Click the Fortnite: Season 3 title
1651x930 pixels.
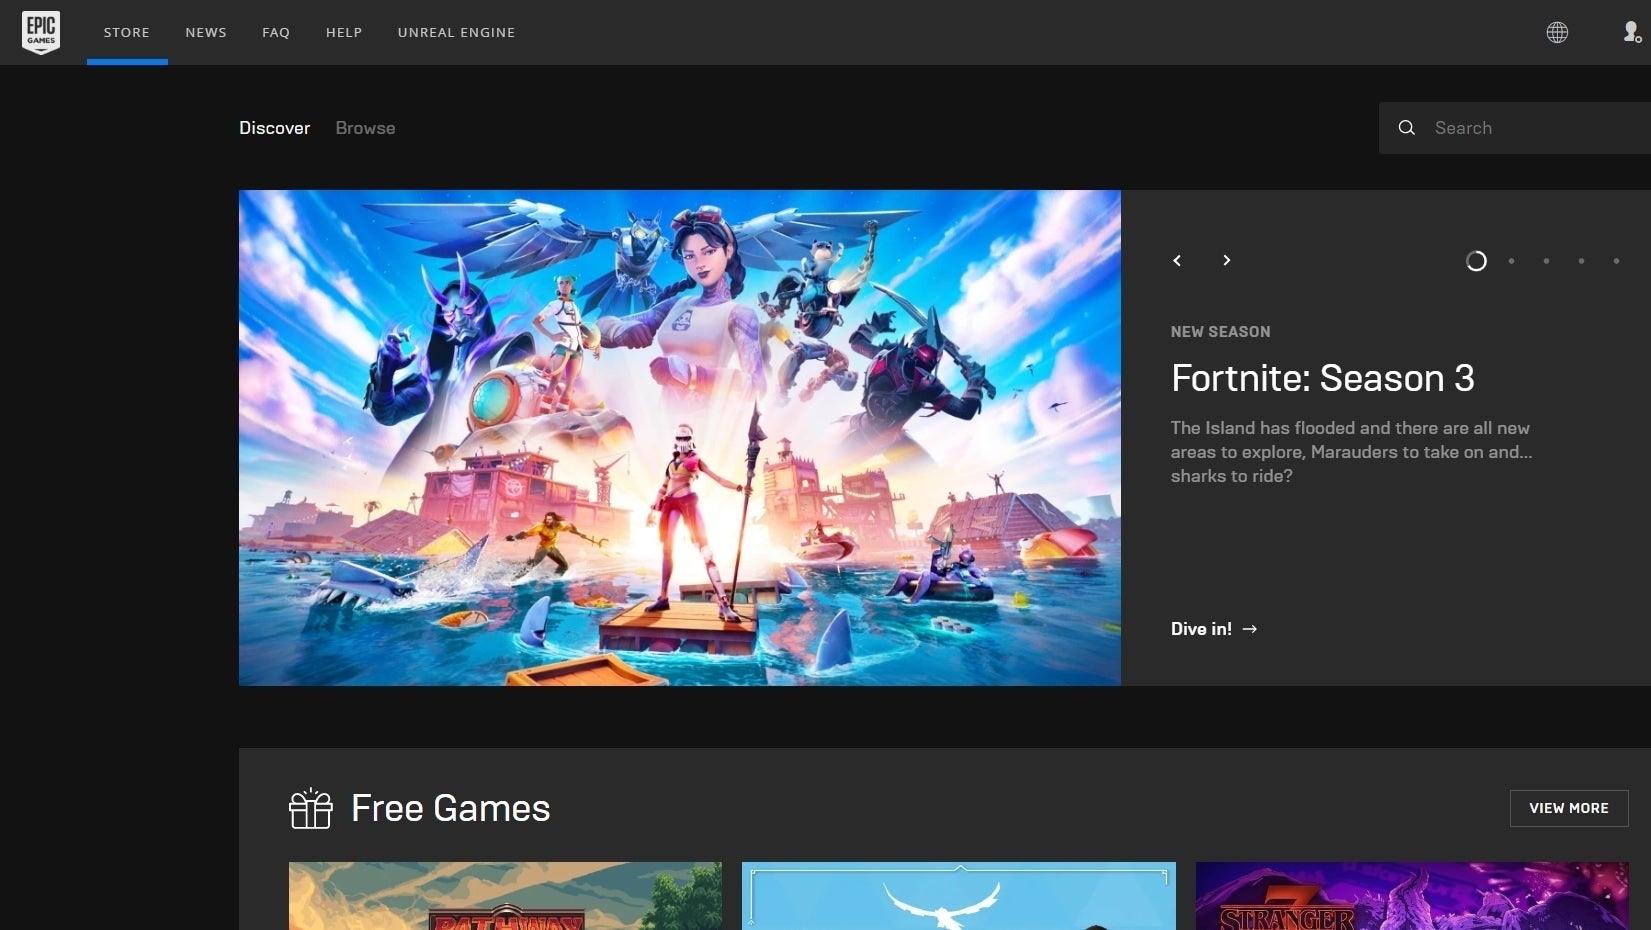tap(1323, 378)
